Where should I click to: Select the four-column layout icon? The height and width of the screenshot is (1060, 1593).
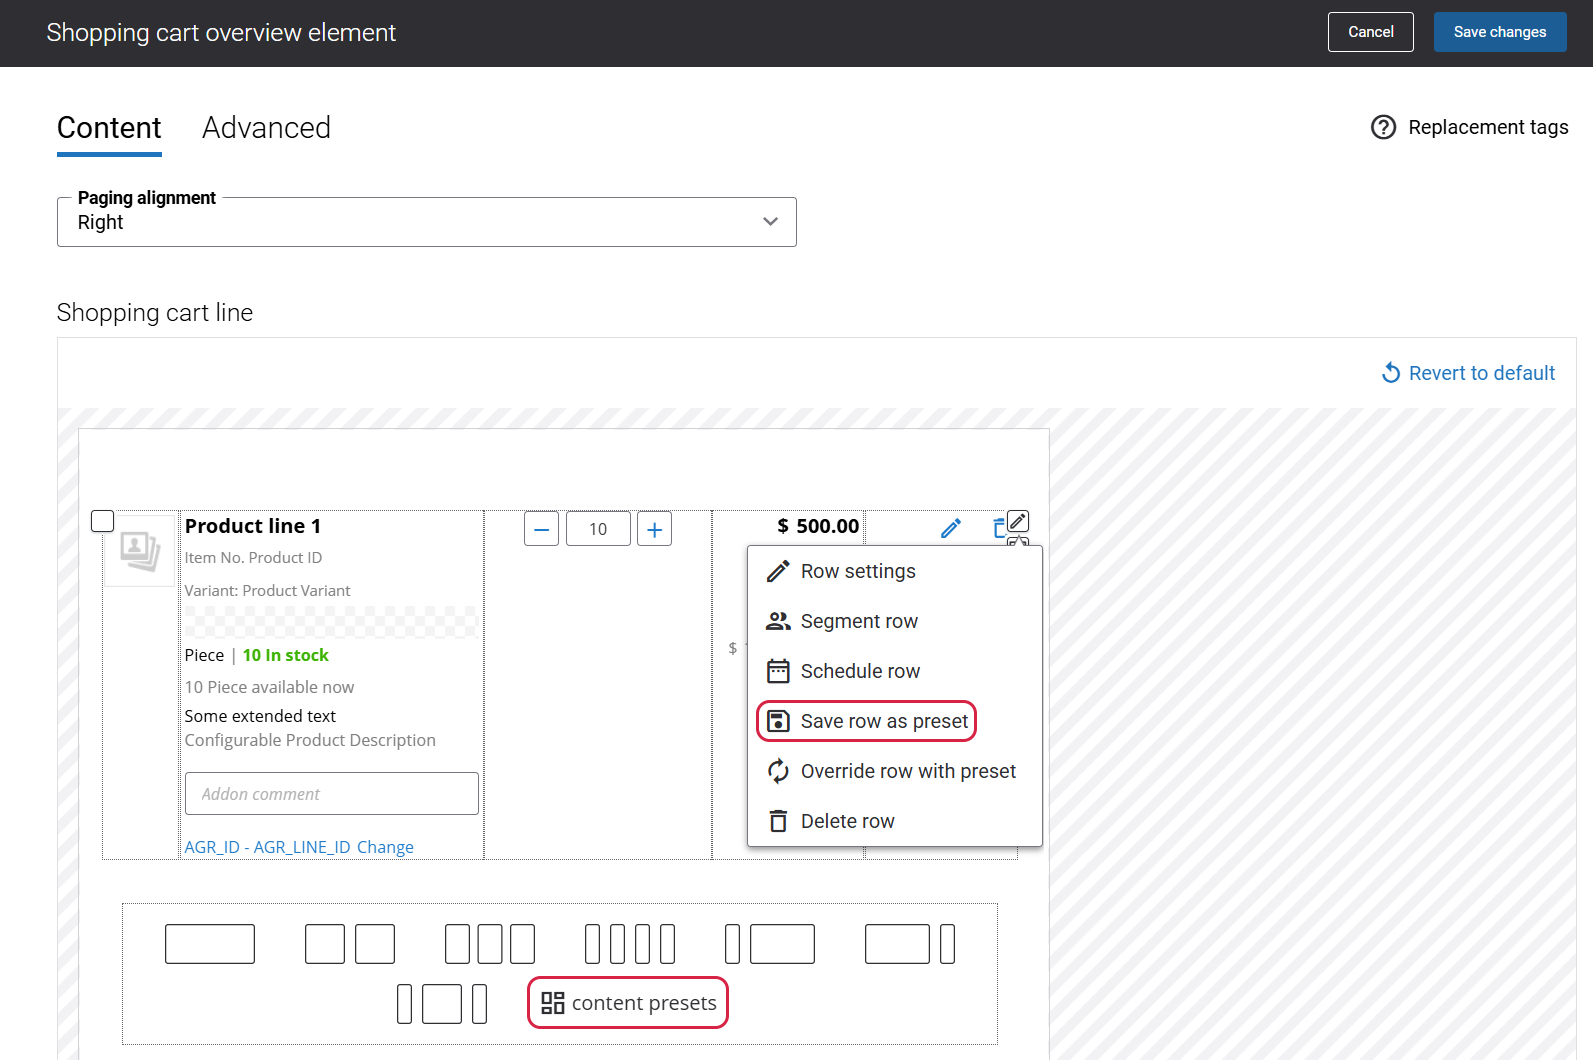(630, 944)
